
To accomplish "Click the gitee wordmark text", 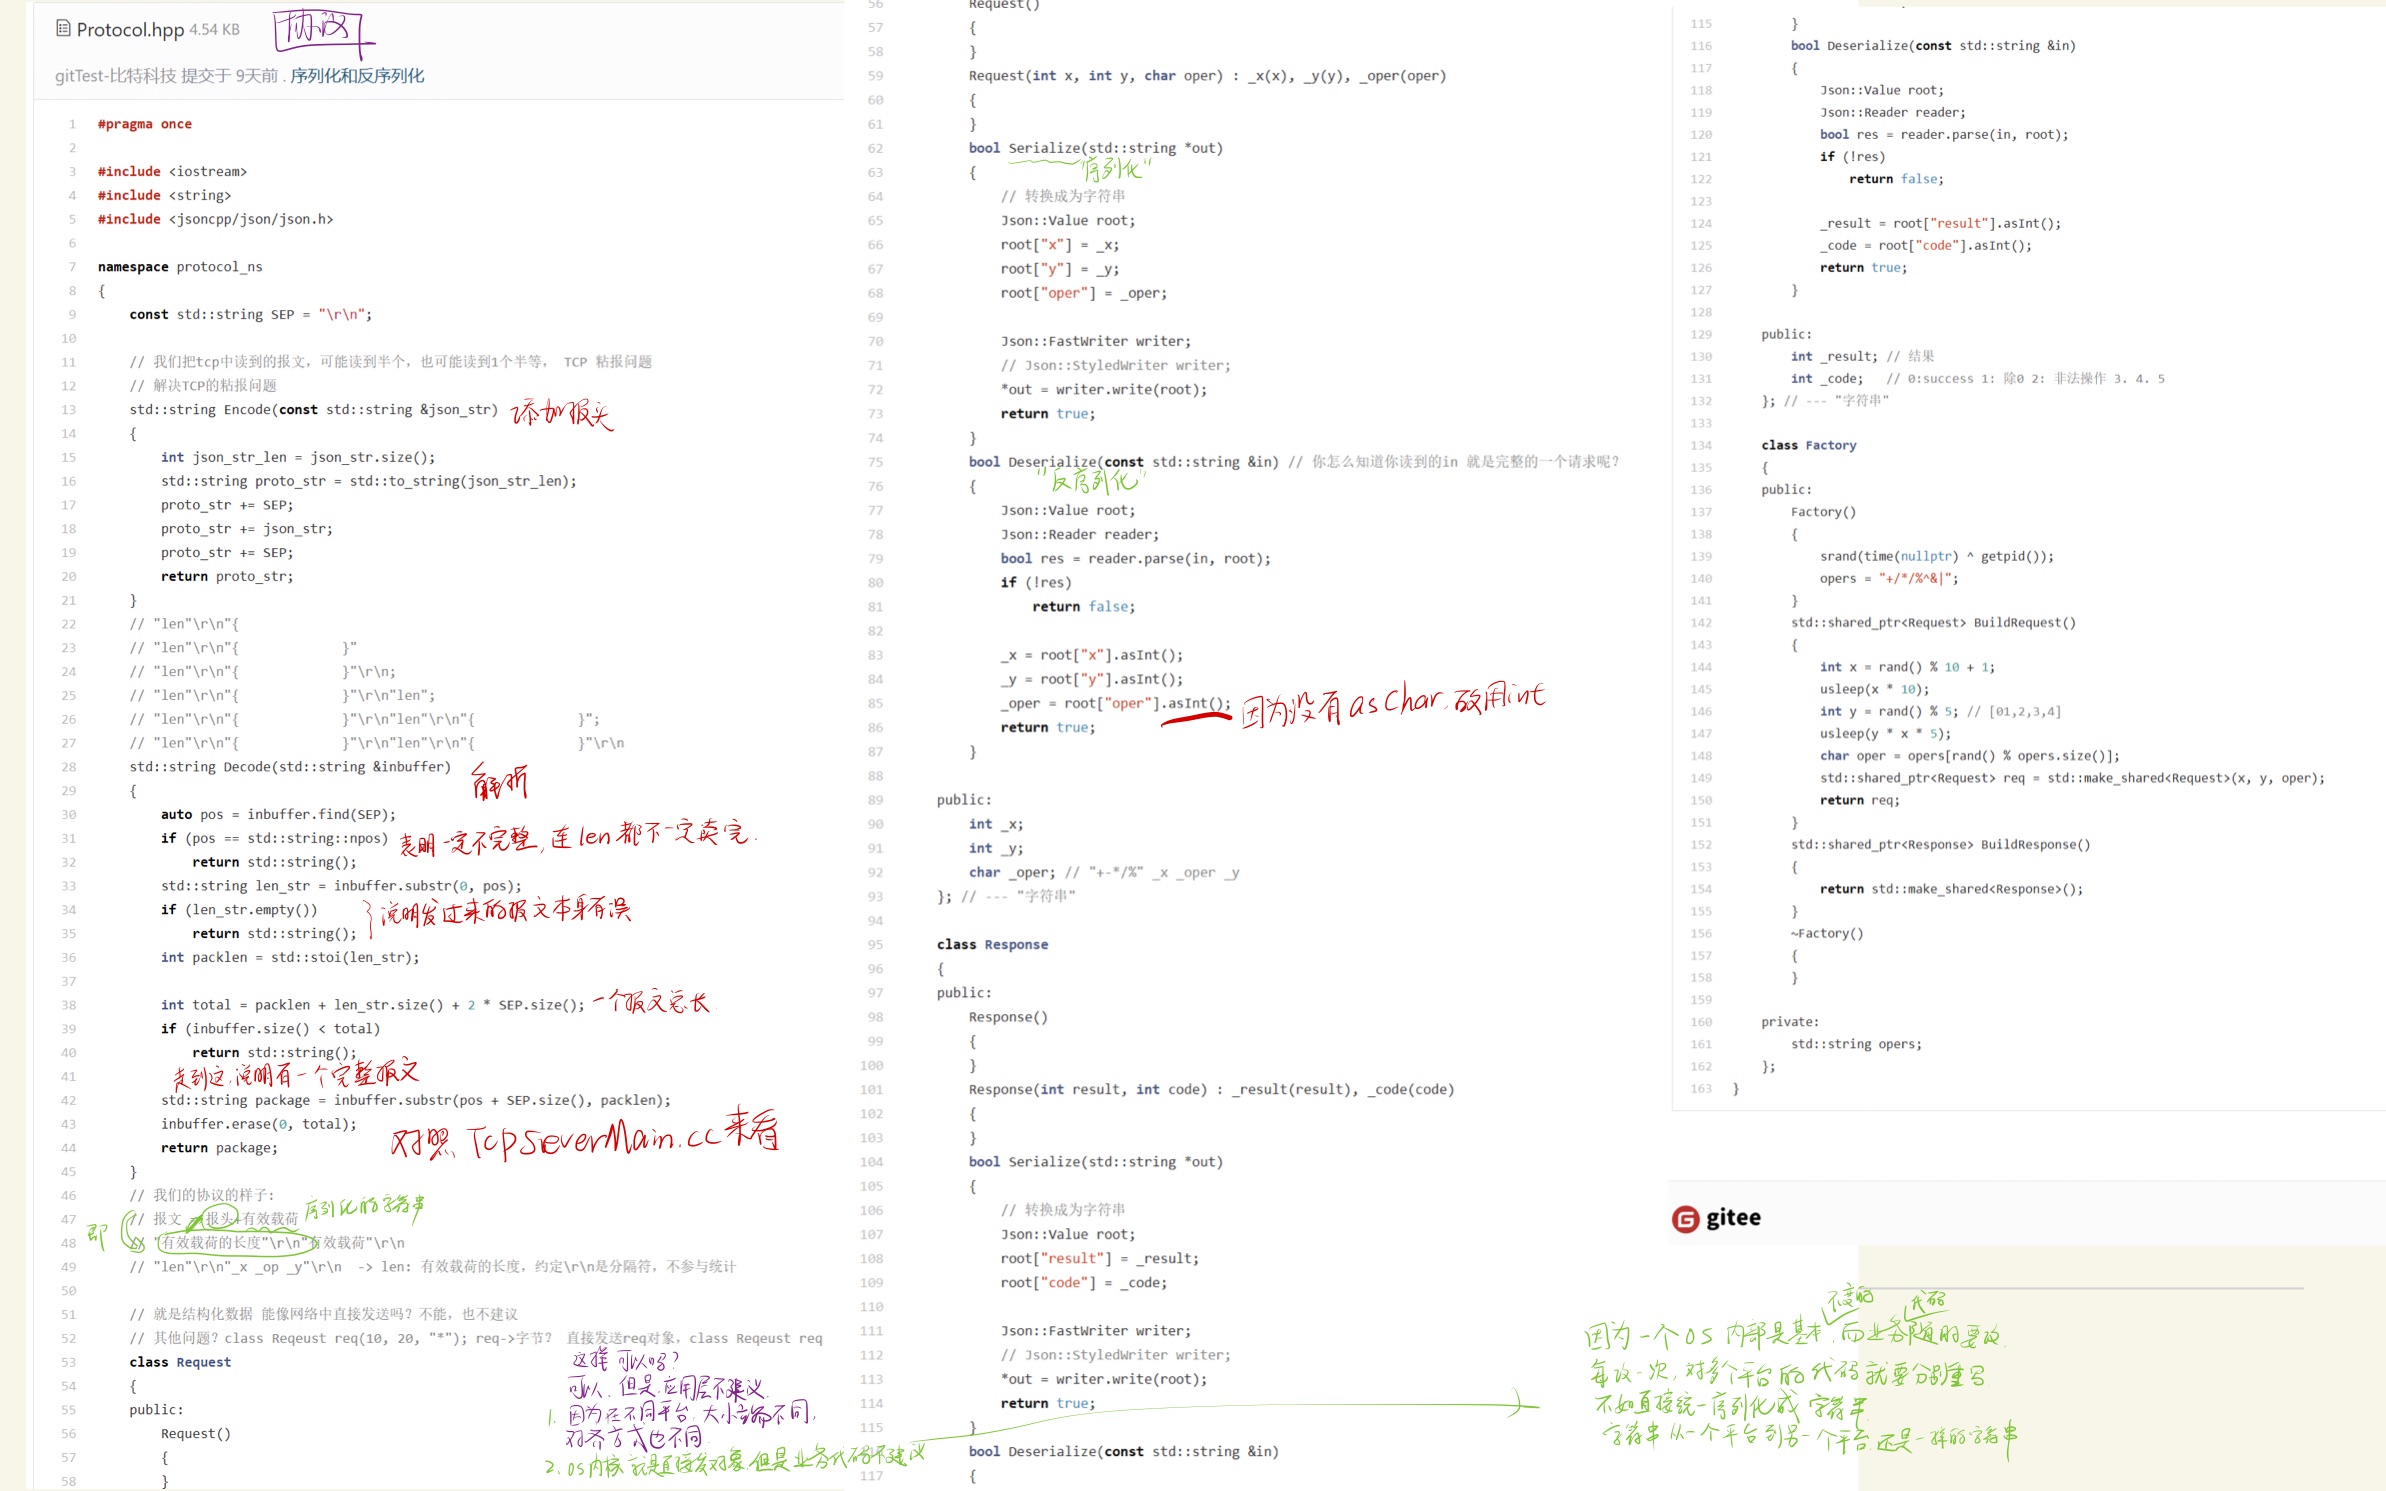I will pos(1732,1218).
